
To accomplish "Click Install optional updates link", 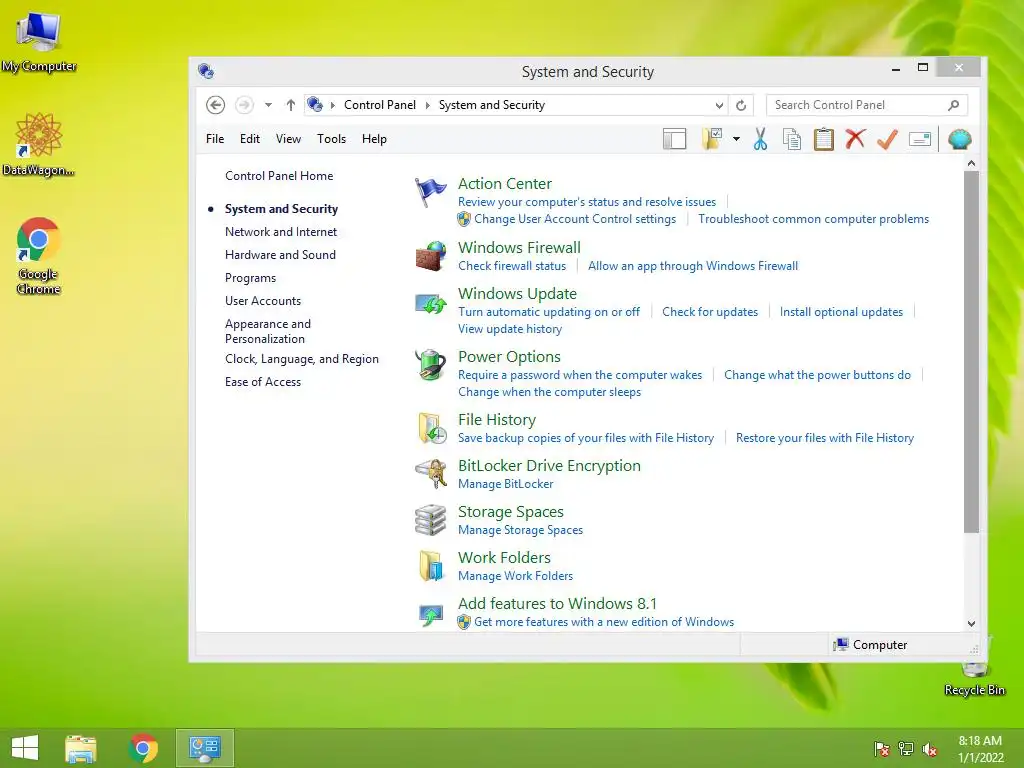I will (x=841, y=312).
